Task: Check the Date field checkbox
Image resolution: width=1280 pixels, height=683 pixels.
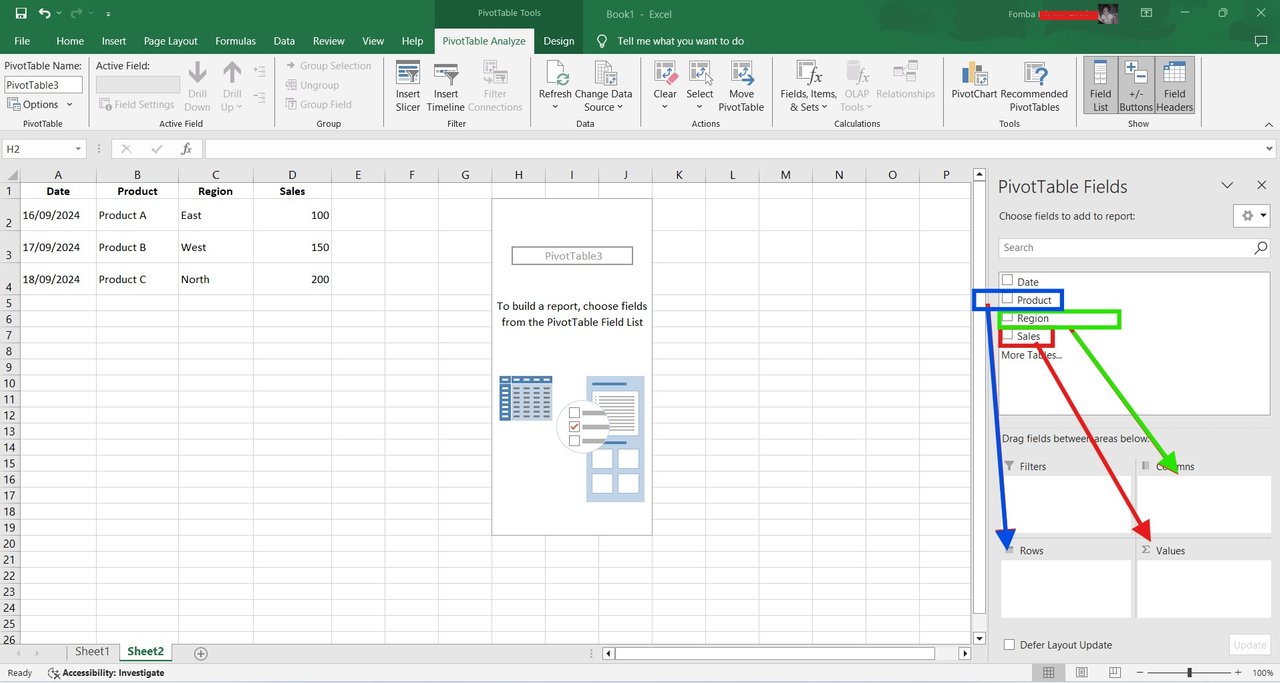Action: 1008,281
